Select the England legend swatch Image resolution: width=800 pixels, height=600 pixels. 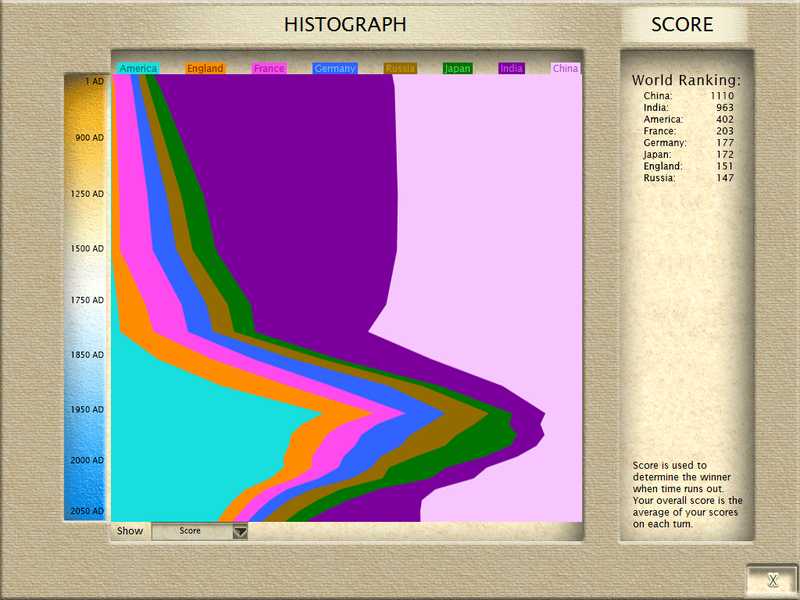click(x=205, y=68)
